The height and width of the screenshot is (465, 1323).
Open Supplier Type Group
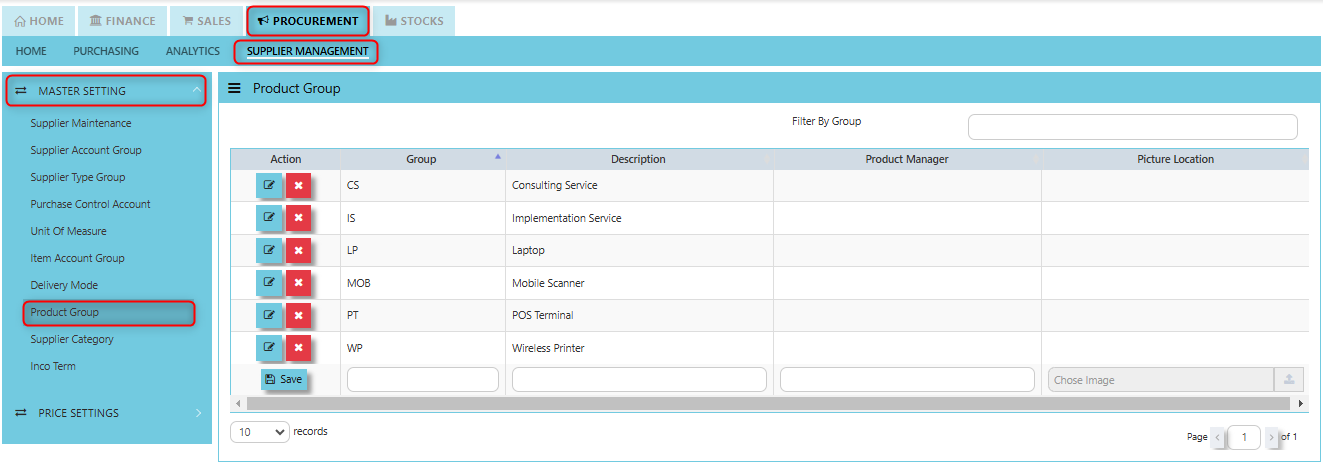coord(78,178)
